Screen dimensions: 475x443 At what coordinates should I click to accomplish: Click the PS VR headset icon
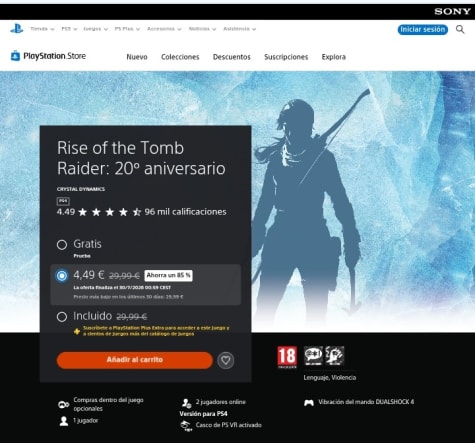pyautogui.click(x=186, y=426)
